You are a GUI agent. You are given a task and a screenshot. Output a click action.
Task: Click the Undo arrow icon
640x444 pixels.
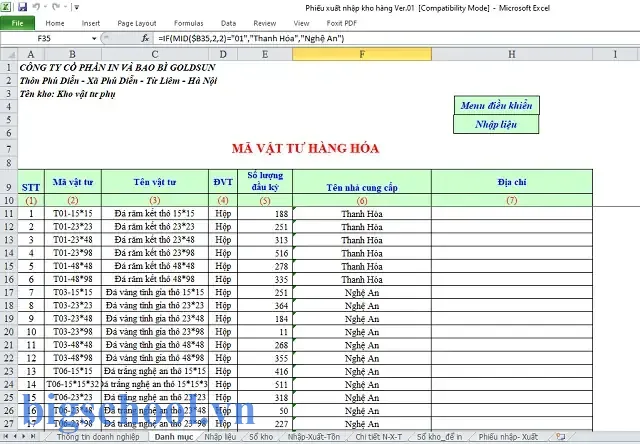coord(36,7)
